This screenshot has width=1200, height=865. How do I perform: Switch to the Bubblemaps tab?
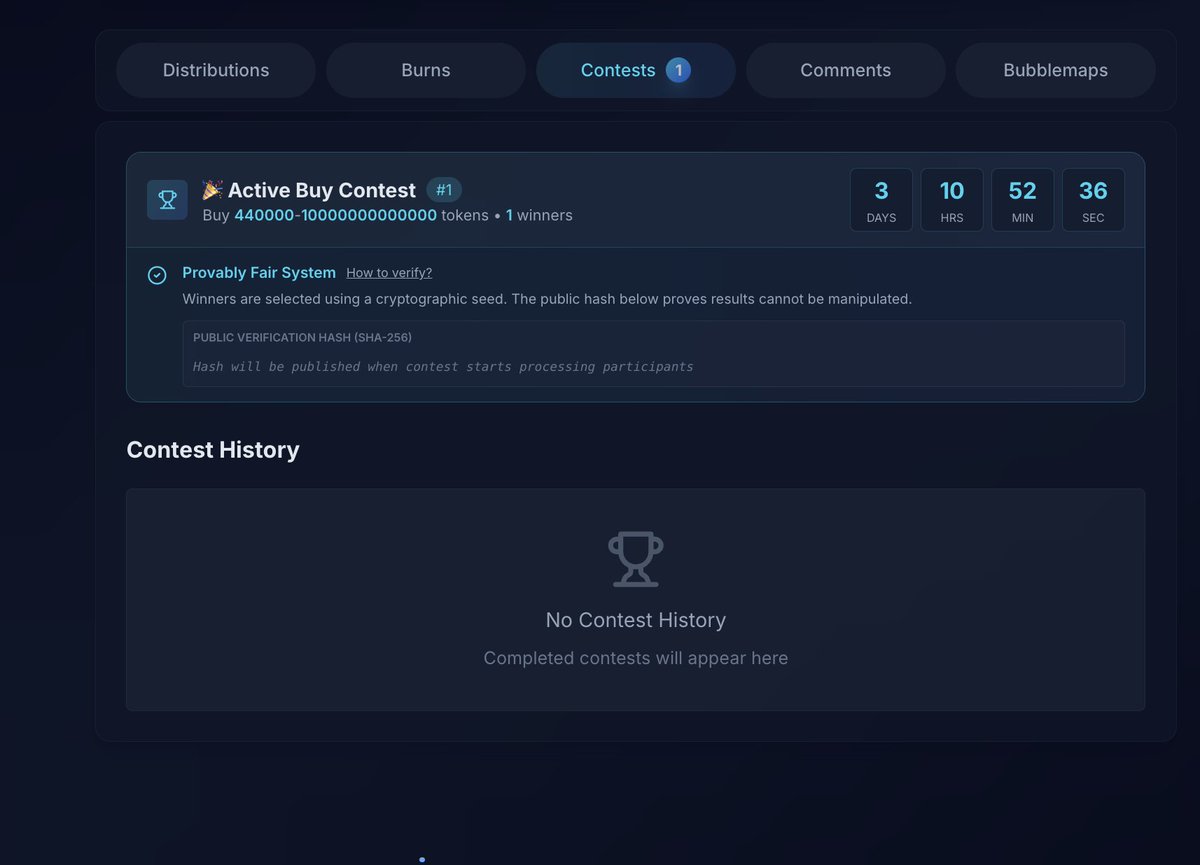point(1056,70)
